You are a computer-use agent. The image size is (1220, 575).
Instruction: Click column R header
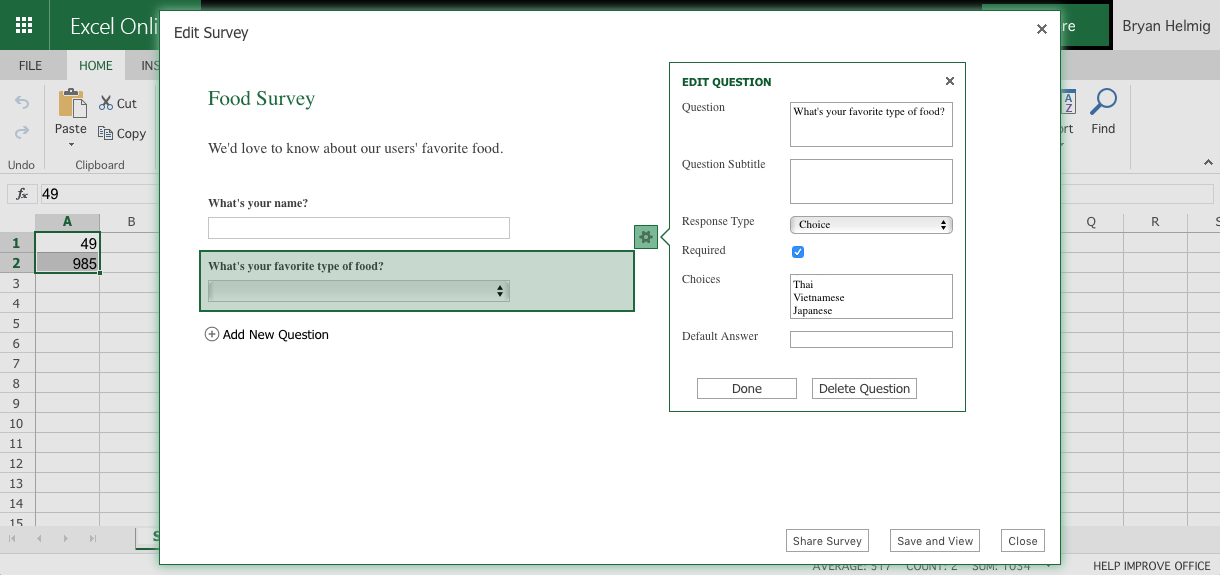(x=1155, y=222)
